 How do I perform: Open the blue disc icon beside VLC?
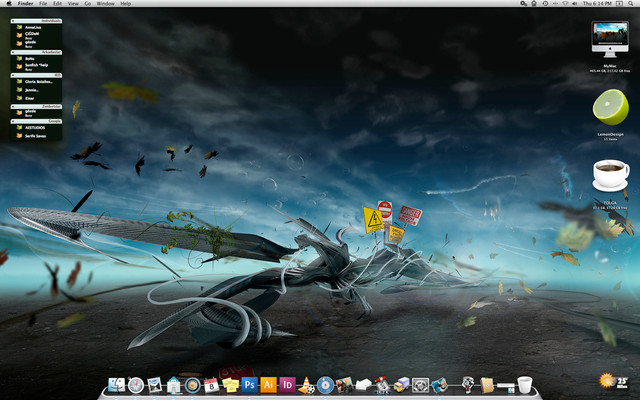(325, 385)
